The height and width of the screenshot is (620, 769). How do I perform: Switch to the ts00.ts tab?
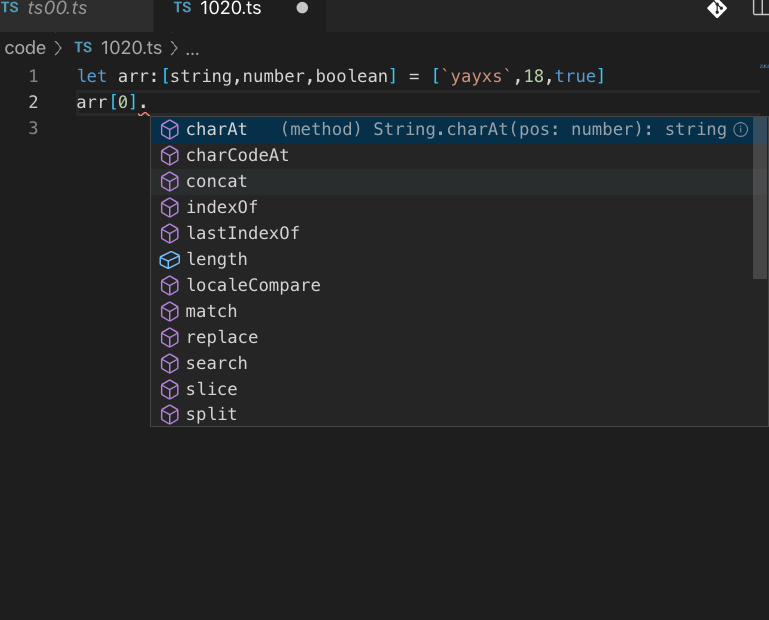point(57,9)
